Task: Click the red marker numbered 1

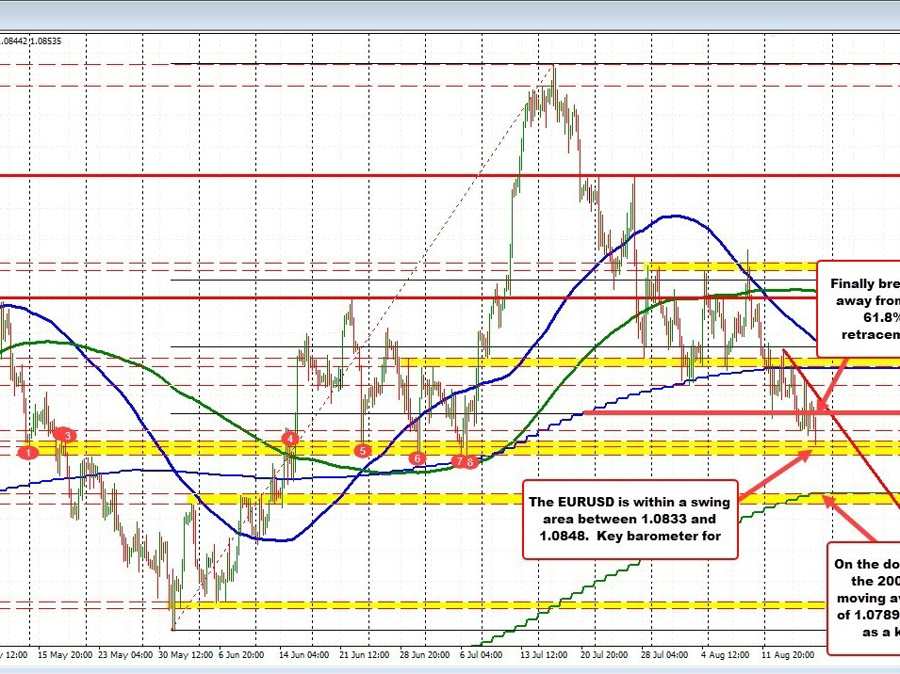Action: click(30, 452)
